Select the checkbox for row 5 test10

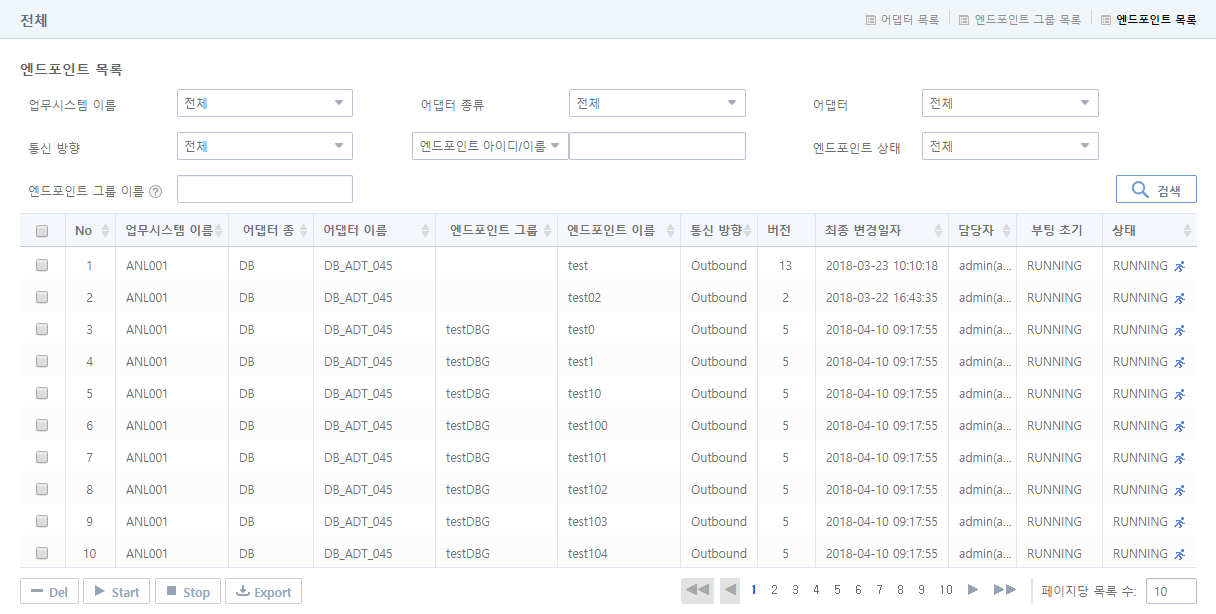tap(42, 393)
